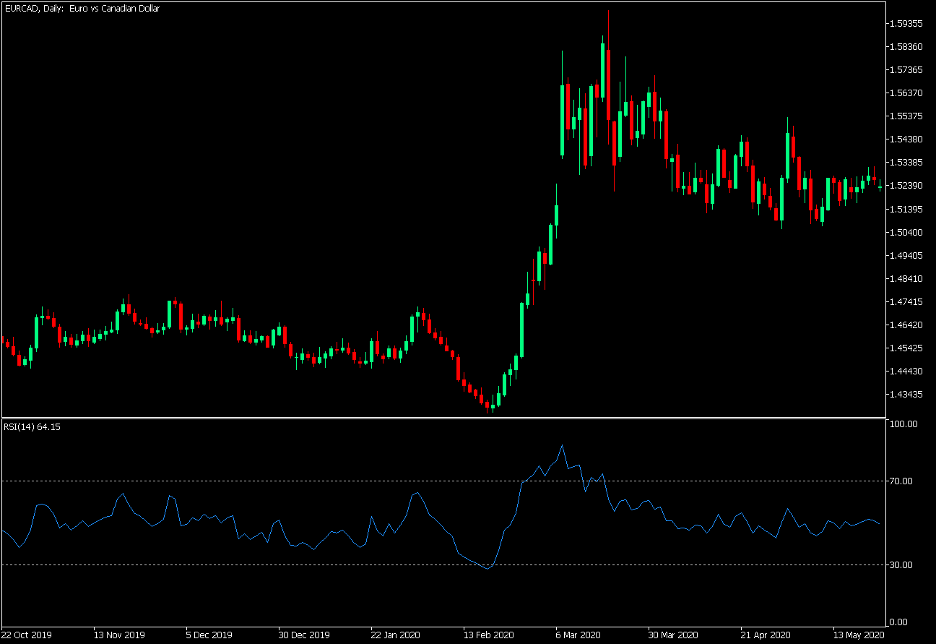Click the RSI 70.00 level label
The height and width of the screenshot is (644, 936).
point(905,481)
